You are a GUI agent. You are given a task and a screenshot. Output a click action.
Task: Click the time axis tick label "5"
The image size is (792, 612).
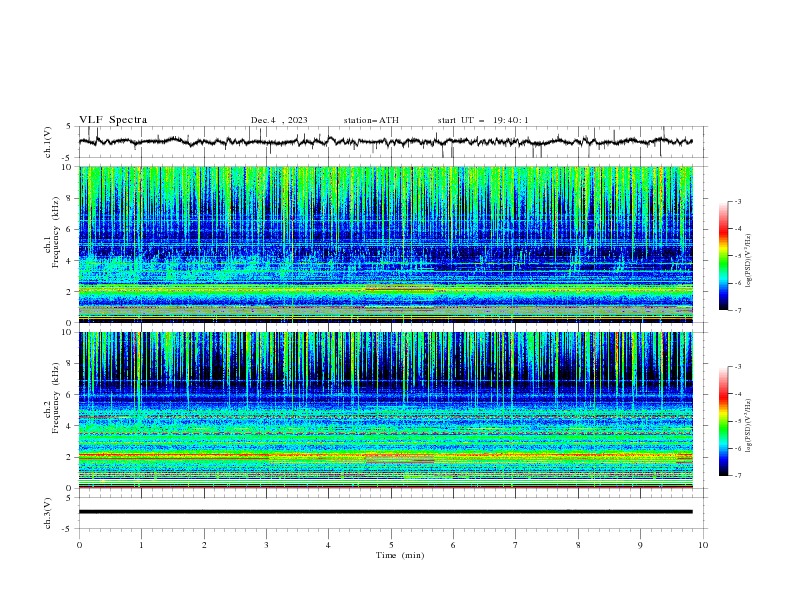(391, 545)
